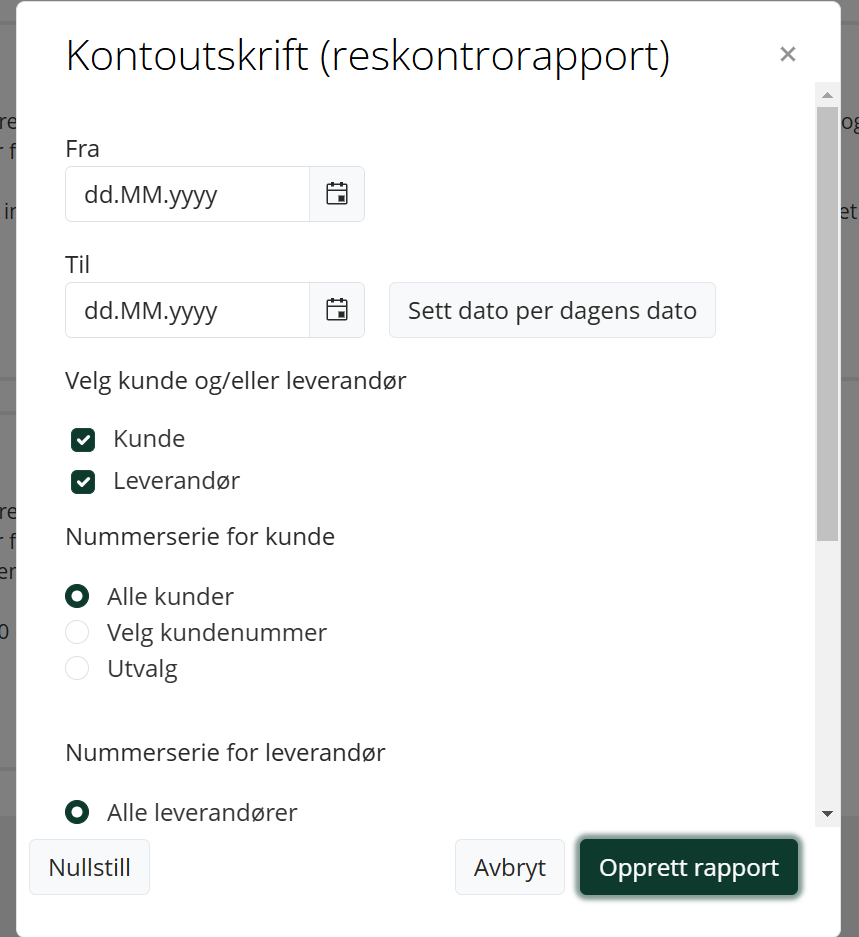Viewport: 859px width, 937px height.
Task: Click the Velg kunde og/eller leverandør label
Action: (236, 381)
